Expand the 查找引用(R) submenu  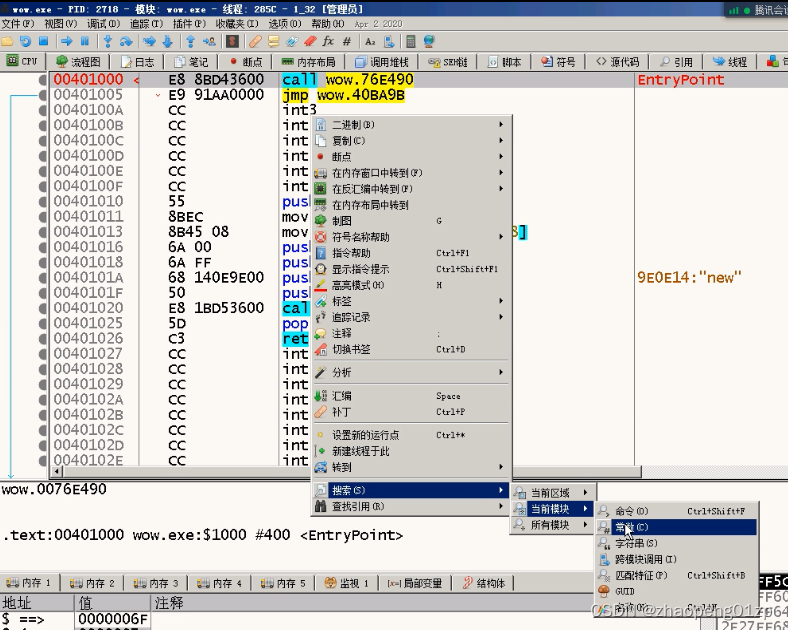pos(410,506)
